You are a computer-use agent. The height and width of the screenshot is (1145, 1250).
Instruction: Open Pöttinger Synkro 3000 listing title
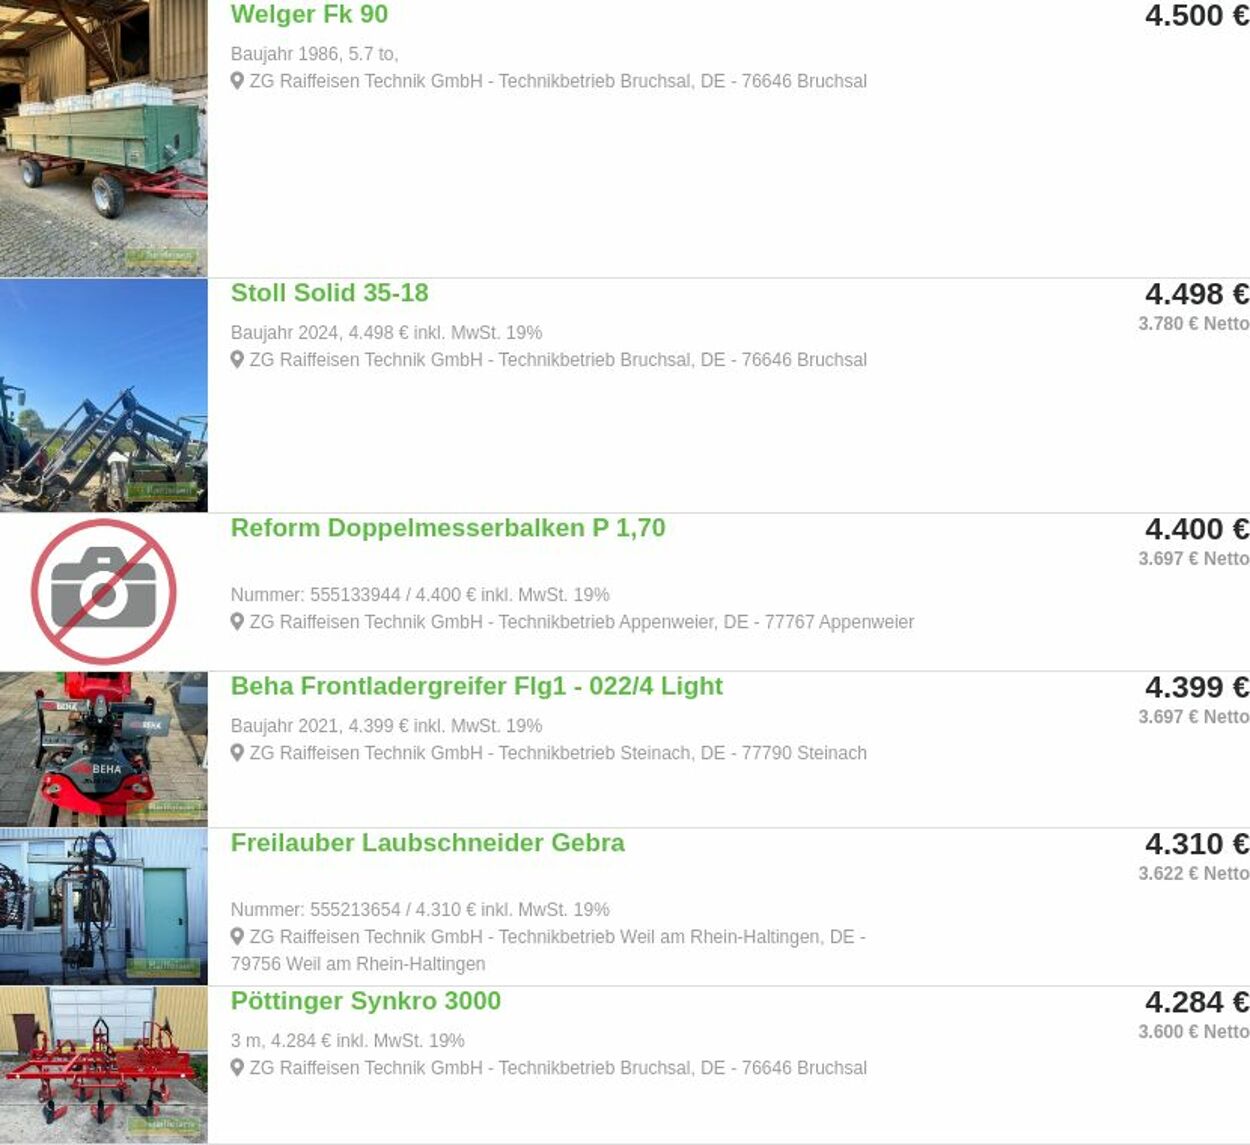tap(366, 1001)
